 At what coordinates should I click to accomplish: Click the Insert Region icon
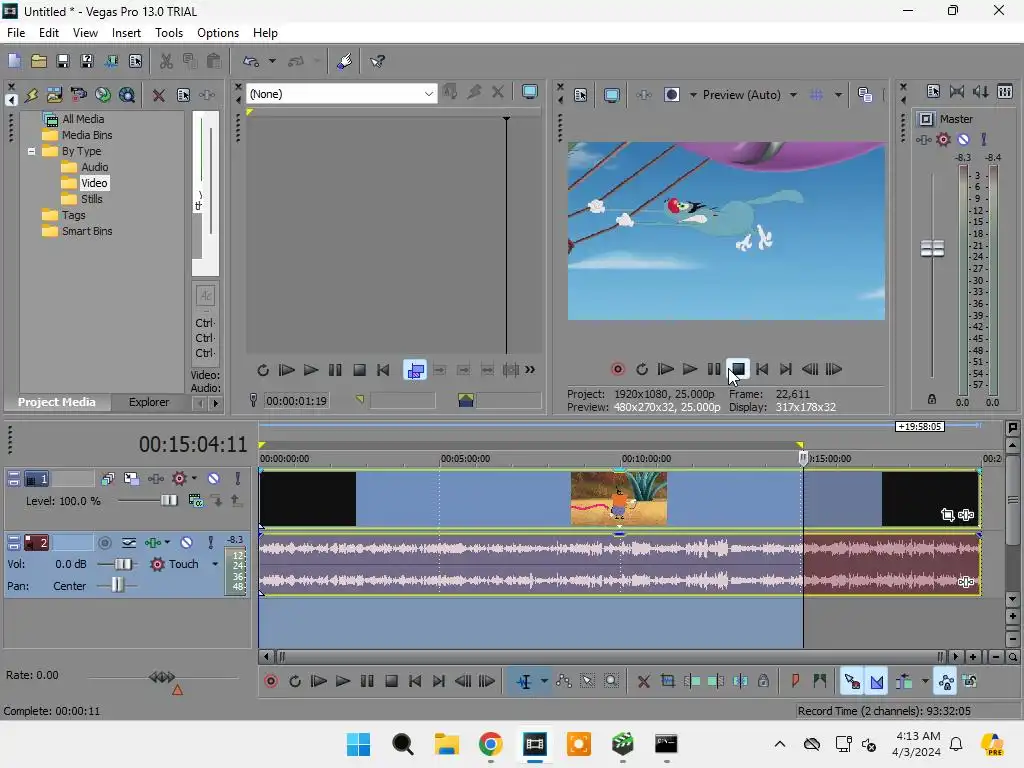tap(820, 682)
